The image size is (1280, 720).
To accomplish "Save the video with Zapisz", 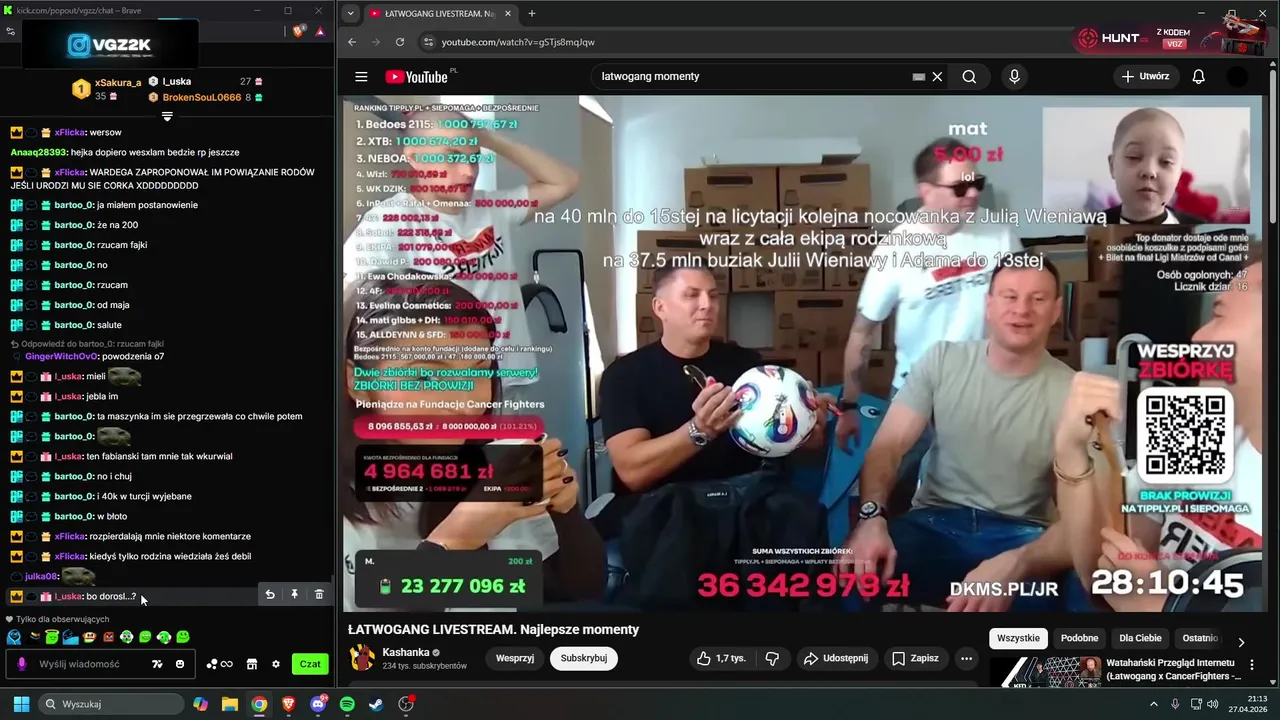I will [915, 658].
